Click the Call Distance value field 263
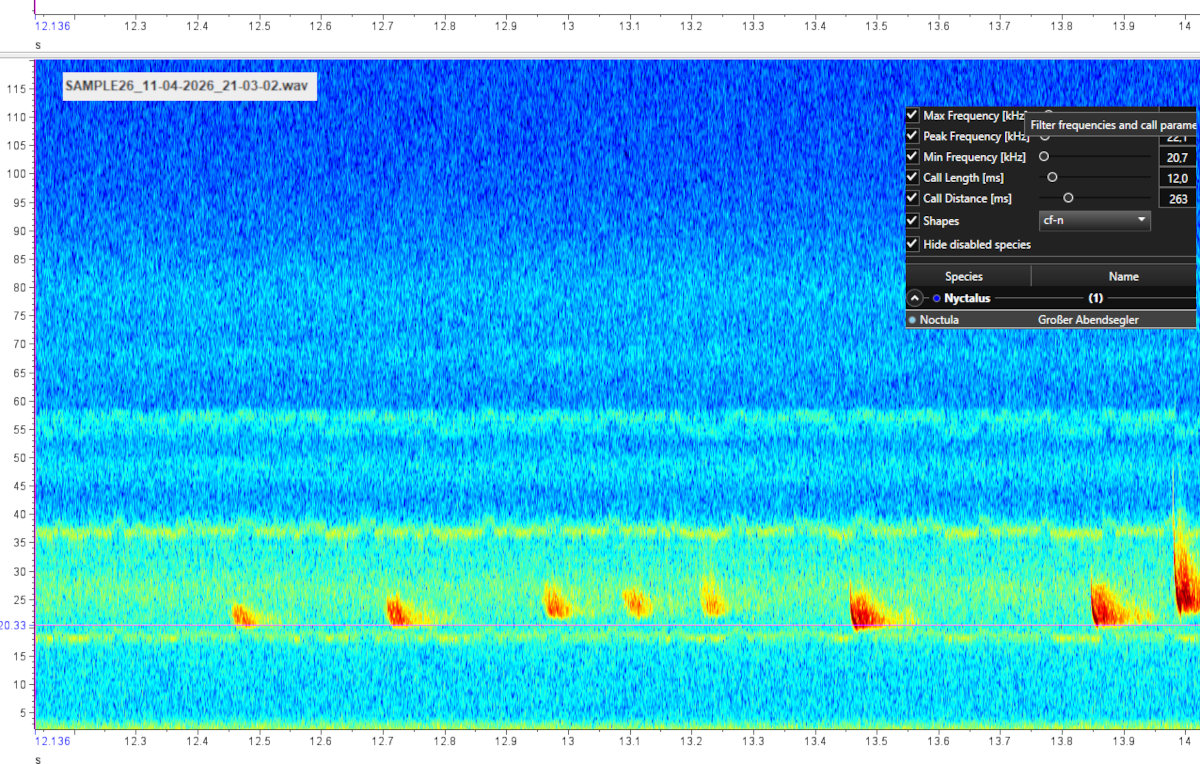Viewport: 1200px width, 764px height. click(1177, 199)
